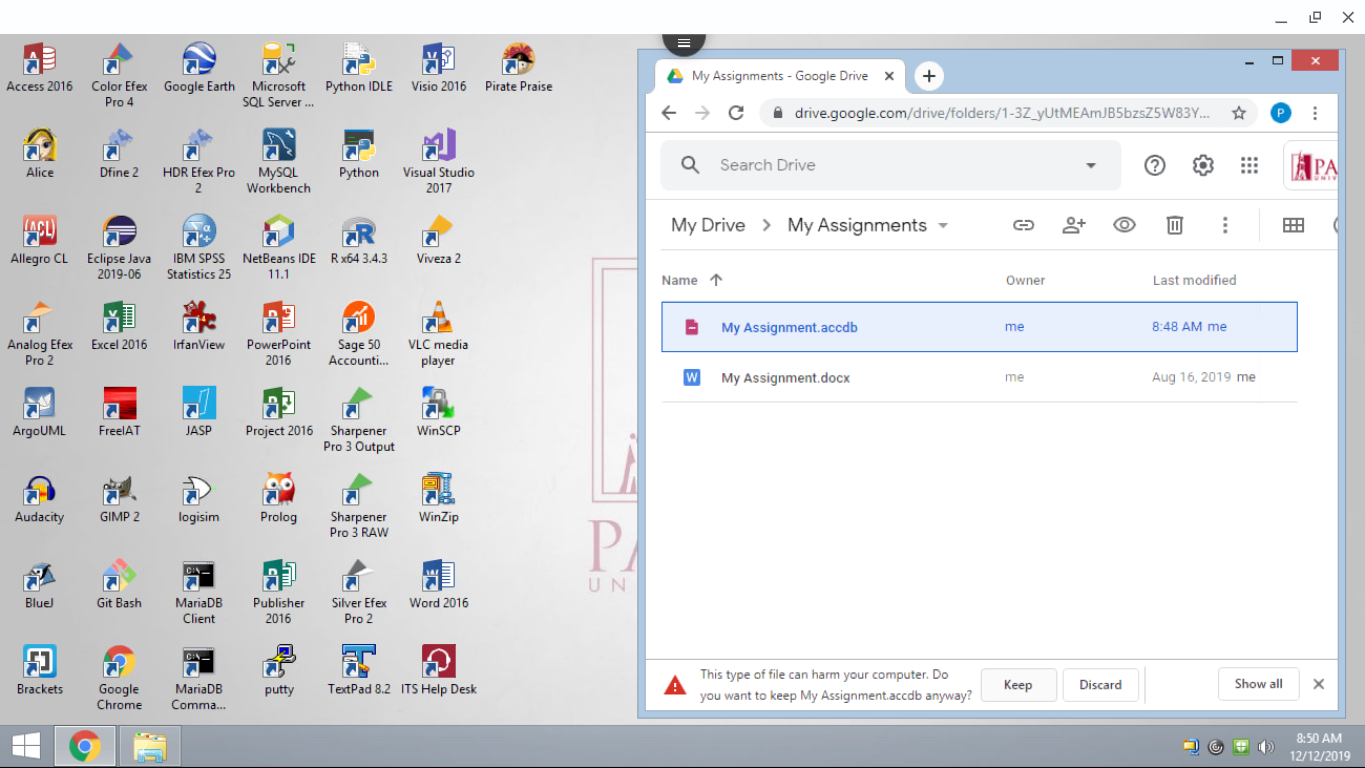Go back in Chrome
The width and height of the screenshot is (1365, 768).
pyautogui.click(x=669, y=113)
